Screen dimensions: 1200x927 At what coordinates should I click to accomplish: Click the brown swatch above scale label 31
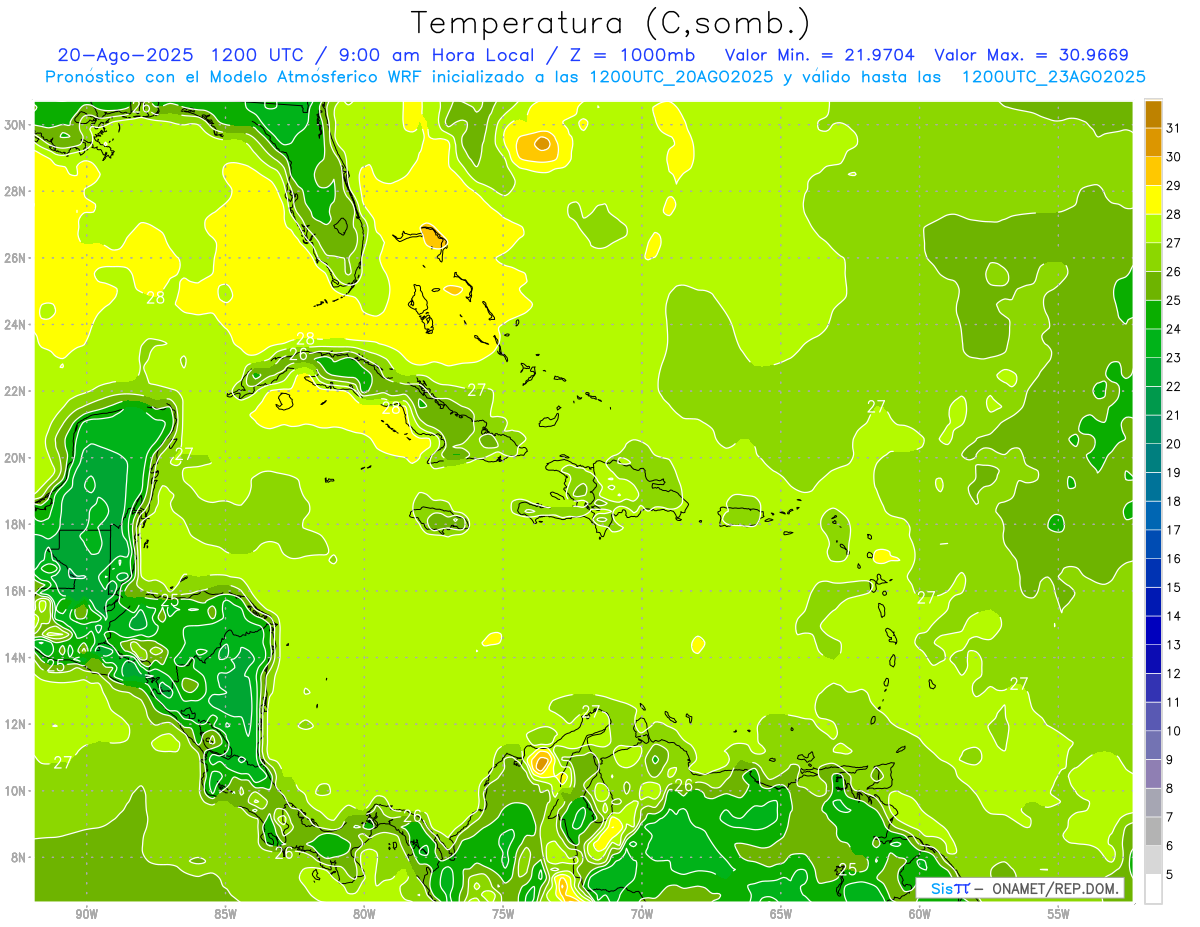click(1153, 114)
